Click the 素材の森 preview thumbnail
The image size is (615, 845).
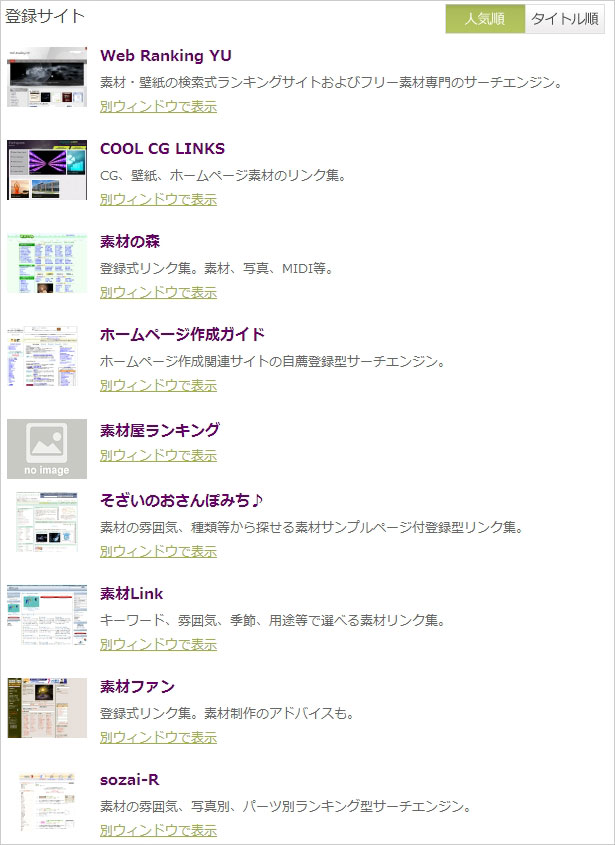tap(47, 263)
